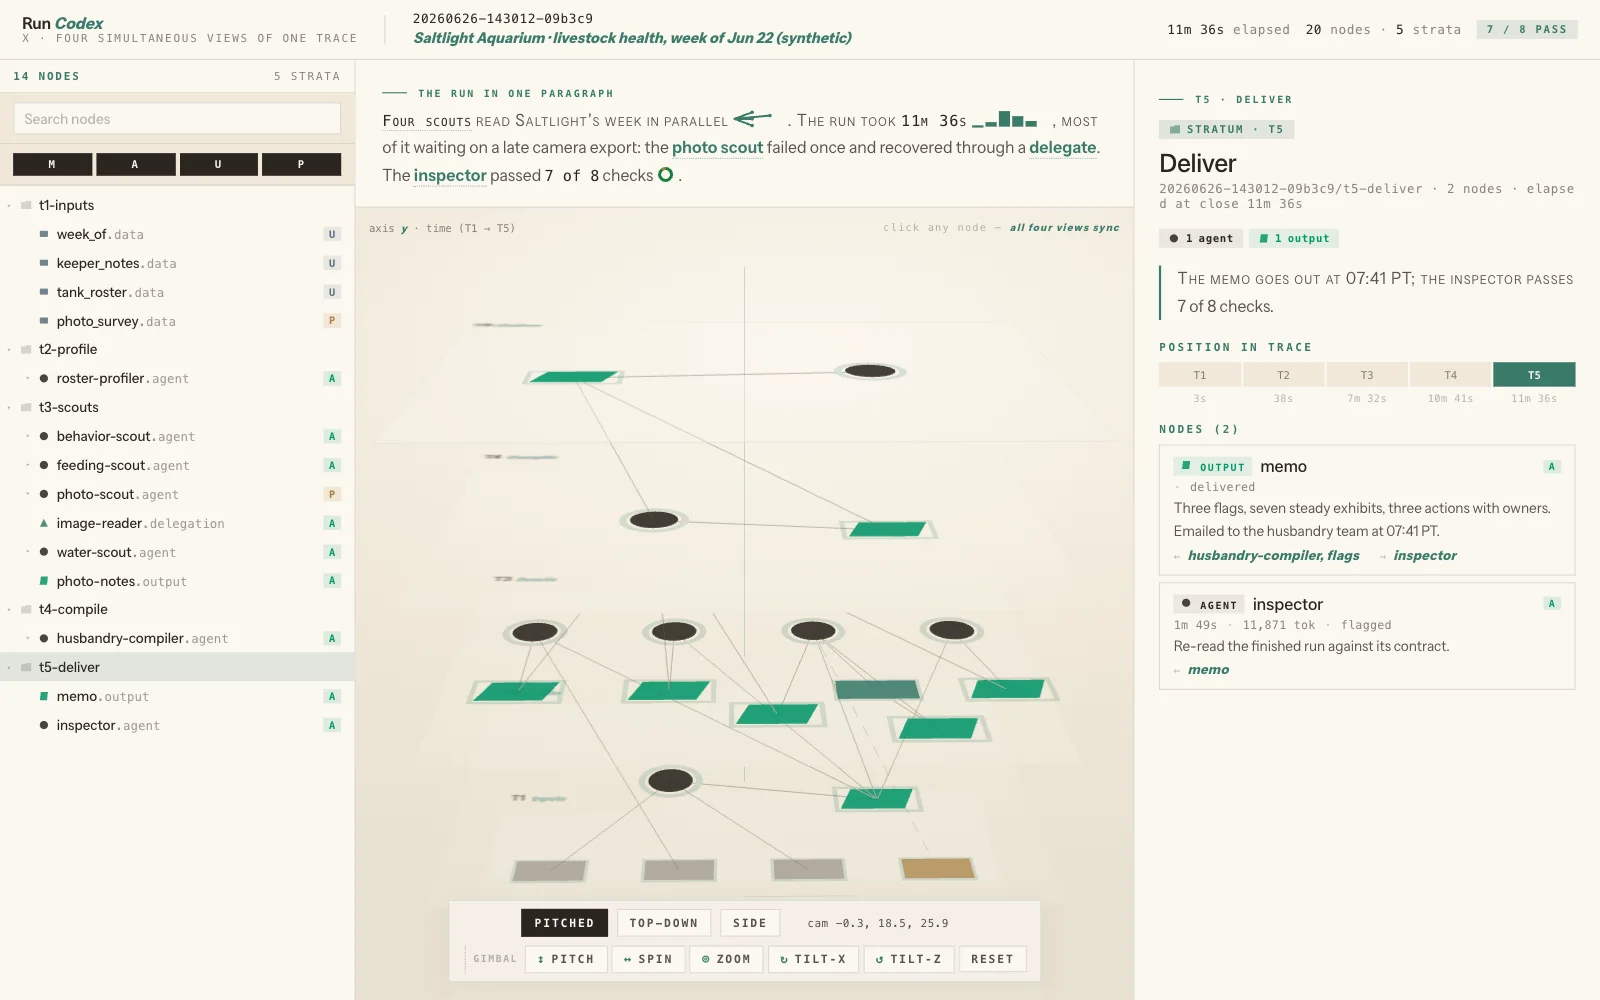Click the Pitch gimbal control
The image size is (1600, 1000).
[x=566, y=959]
